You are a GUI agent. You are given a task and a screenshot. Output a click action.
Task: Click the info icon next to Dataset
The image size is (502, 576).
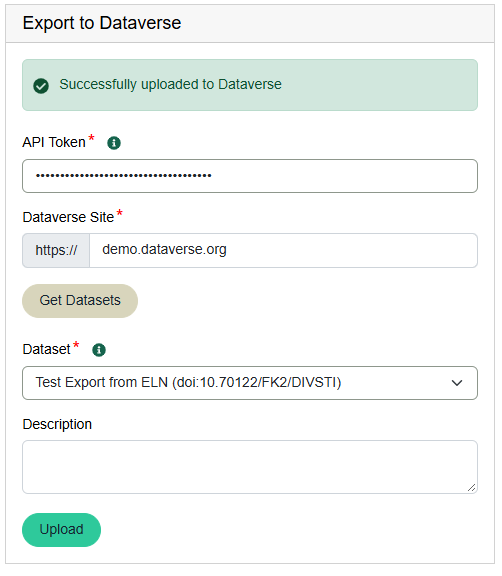[99, 350]
